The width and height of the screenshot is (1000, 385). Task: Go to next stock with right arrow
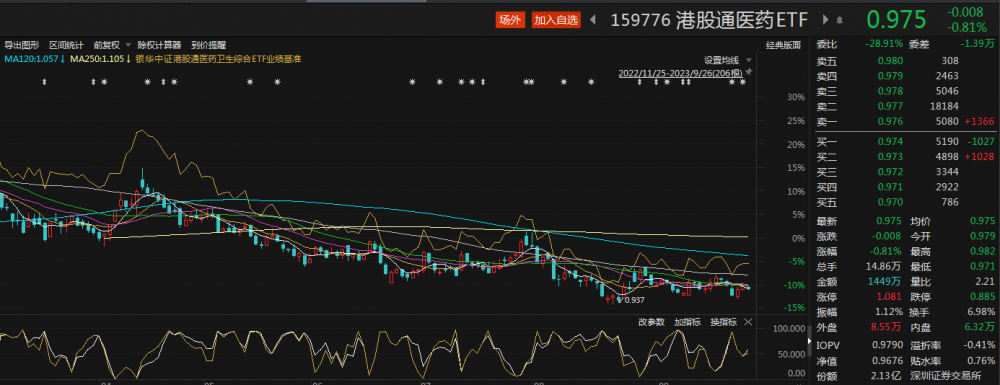[826, 20]
